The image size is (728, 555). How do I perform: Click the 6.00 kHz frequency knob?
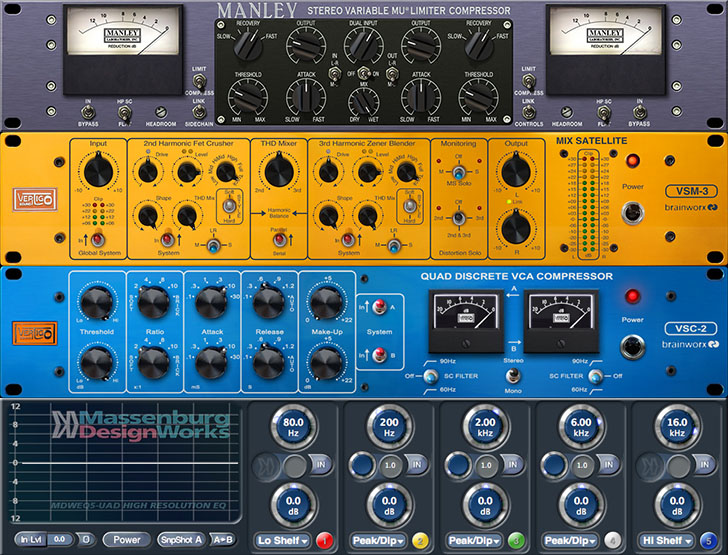pyautogui.click(x=581, y=427)
